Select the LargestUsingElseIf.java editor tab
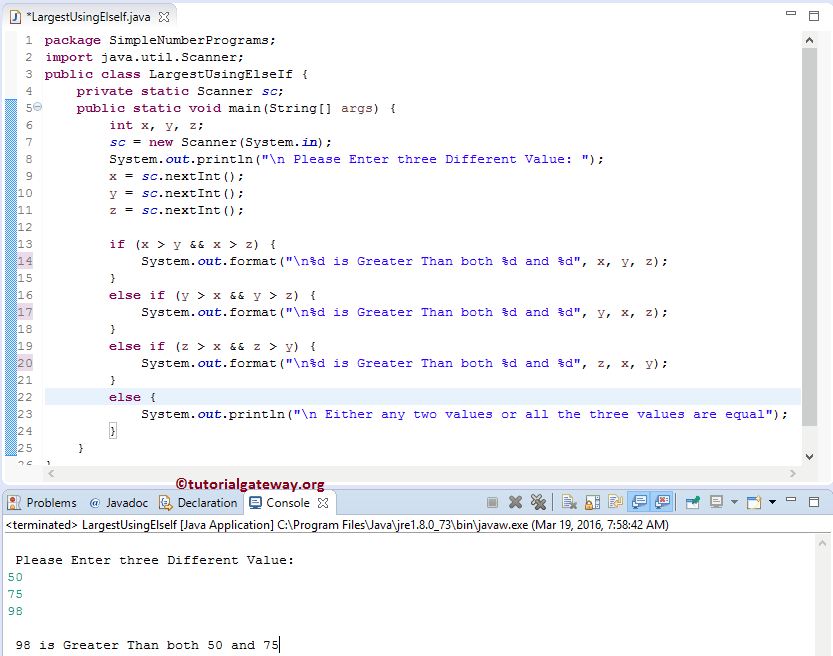 (x=90, y=15)
